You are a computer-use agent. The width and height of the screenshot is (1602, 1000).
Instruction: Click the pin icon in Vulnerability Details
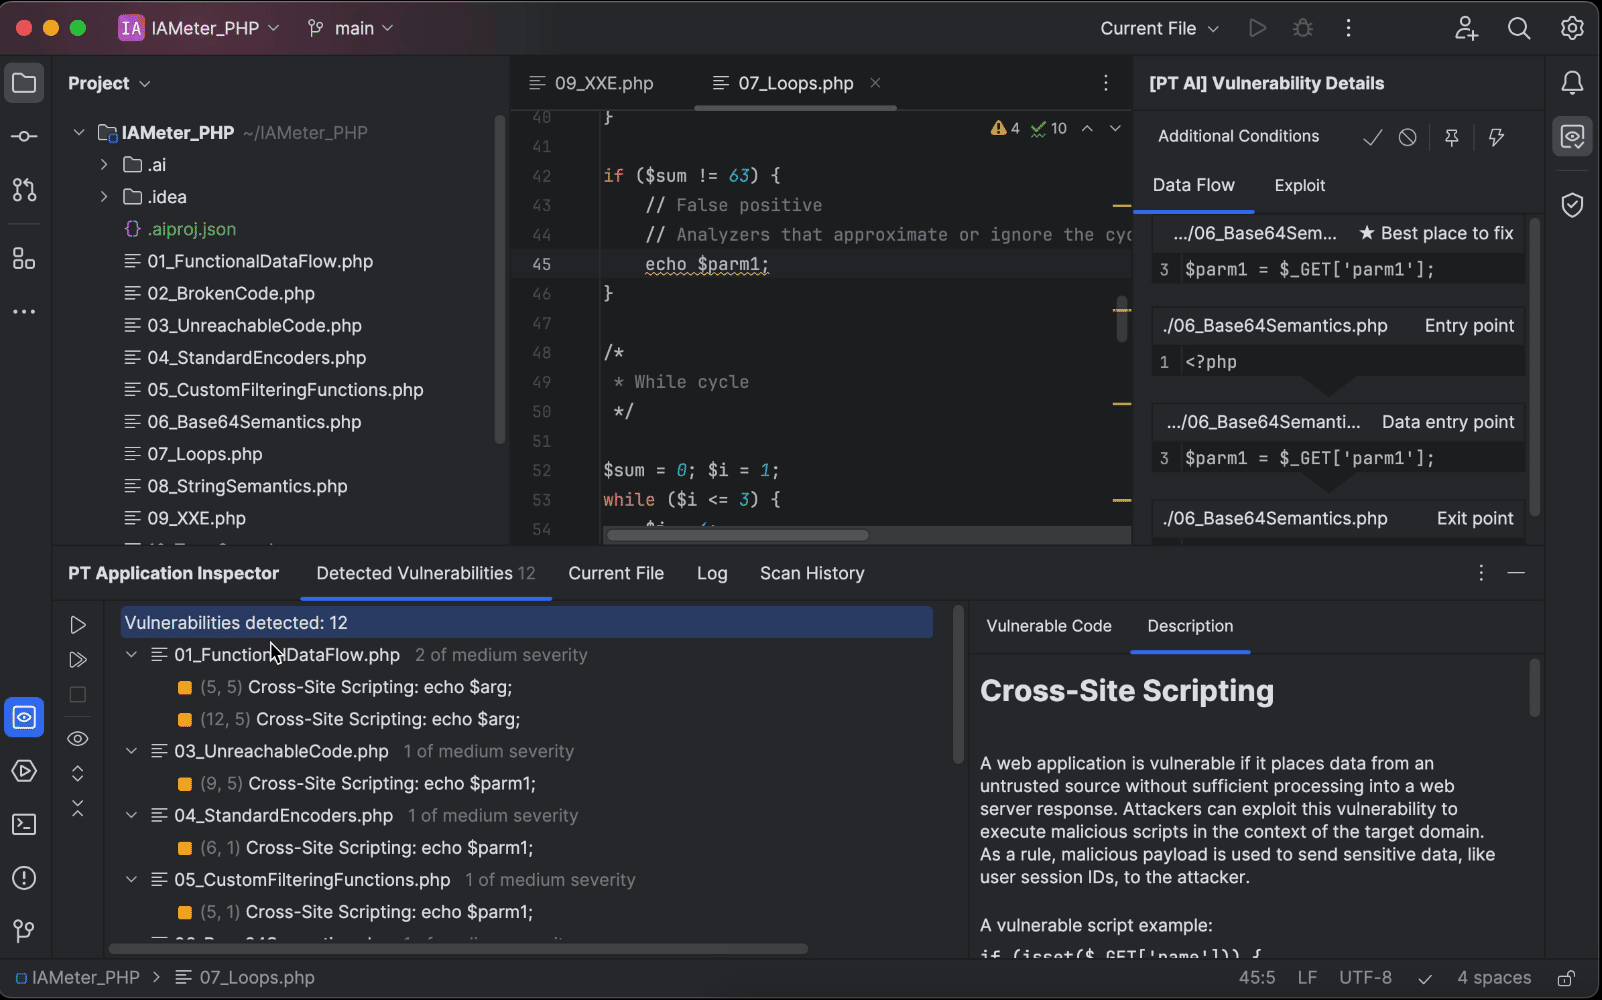pyautogui.click(x=1452, y=137)
